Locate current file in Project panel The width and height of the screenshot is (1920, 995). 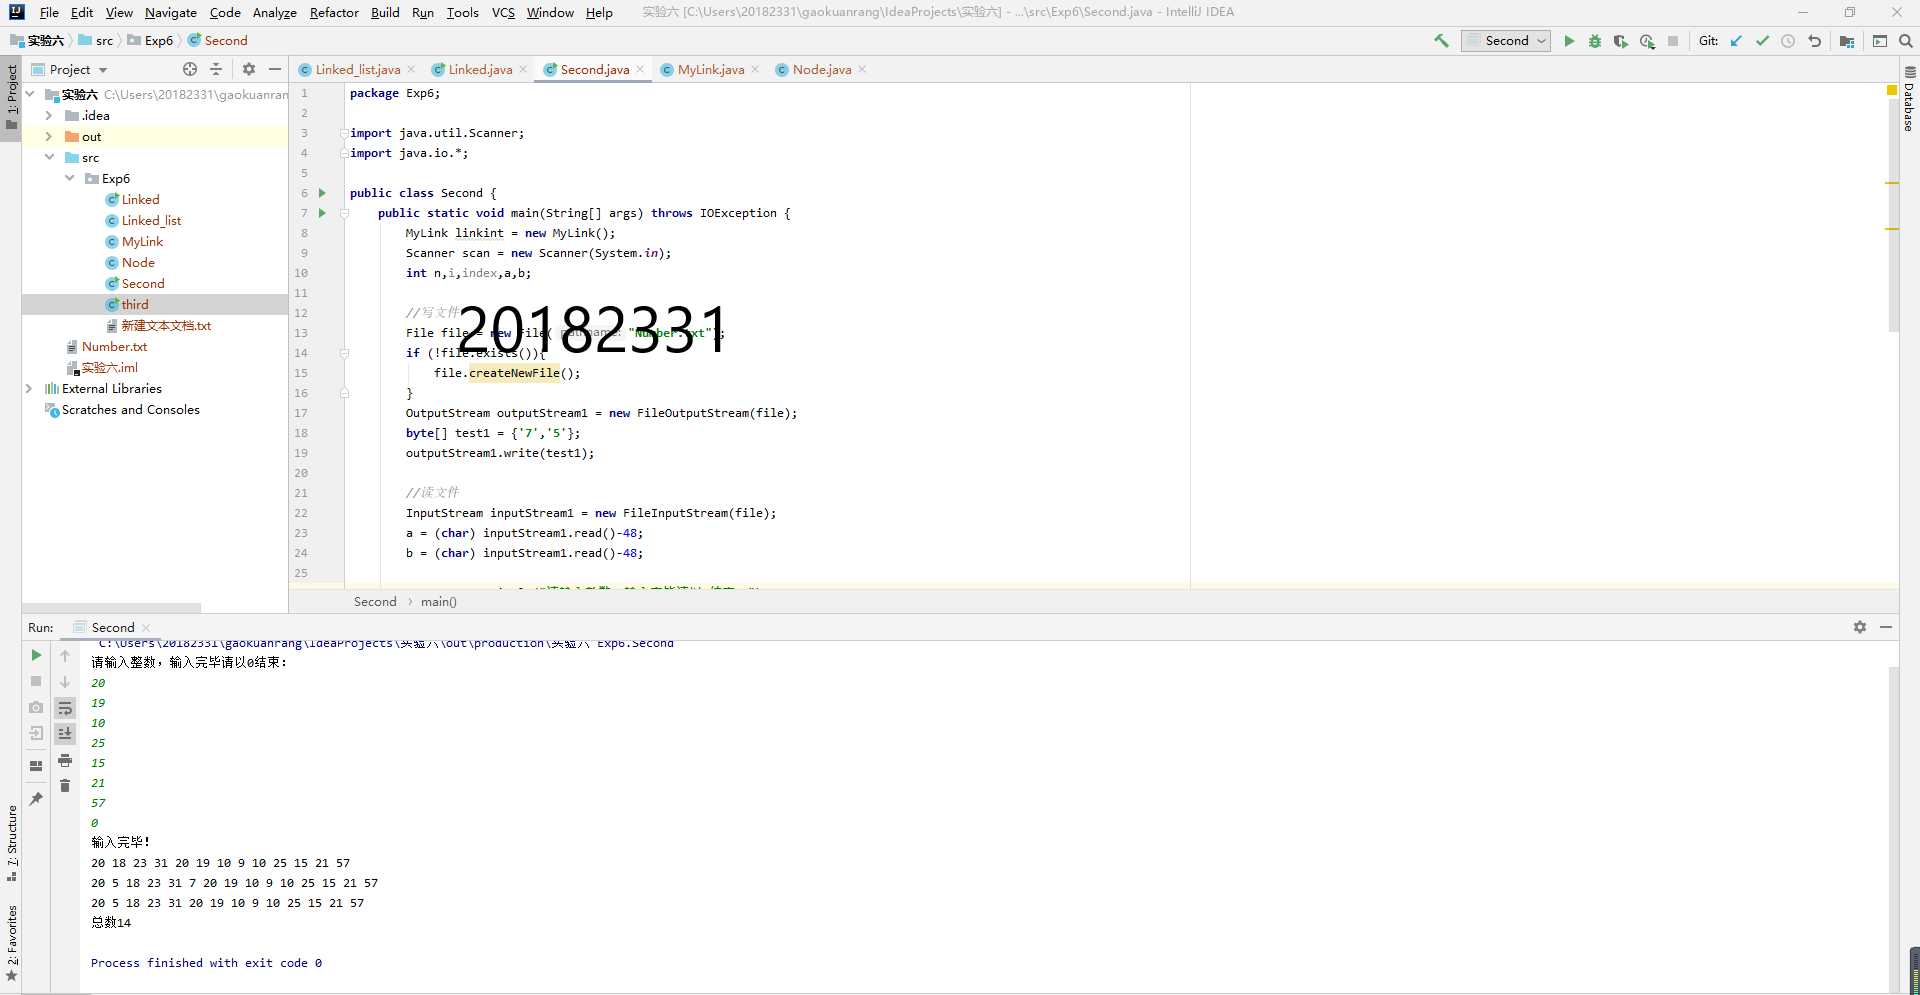pos(190,69)
